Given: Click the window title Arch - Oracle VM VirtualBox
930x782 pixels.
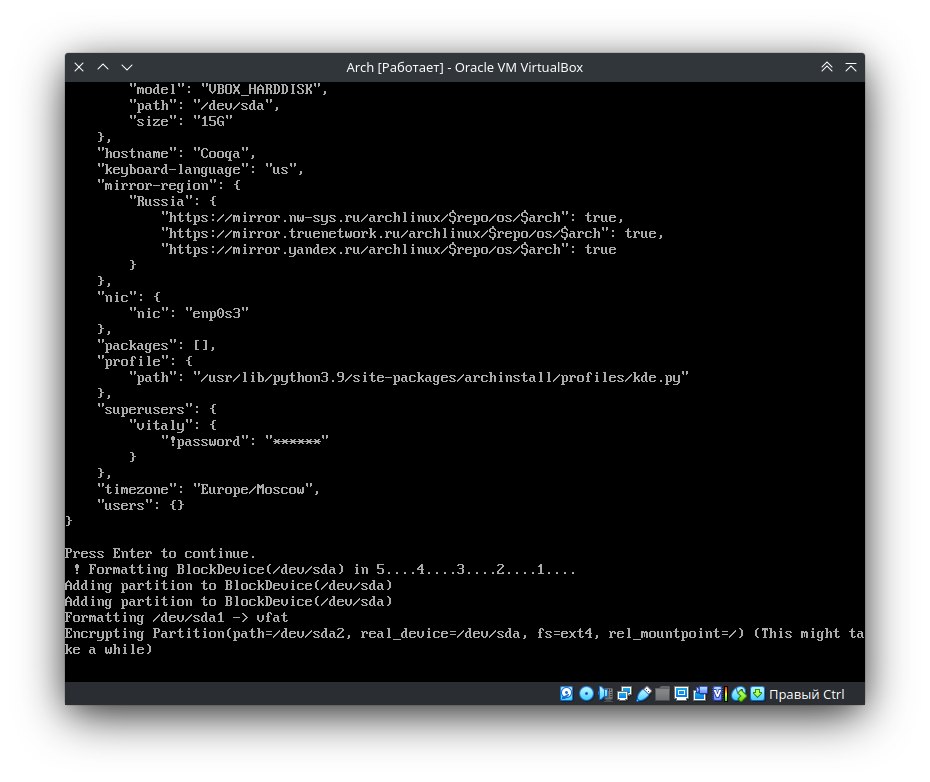Looking at the screenshot, I should 464,68.
